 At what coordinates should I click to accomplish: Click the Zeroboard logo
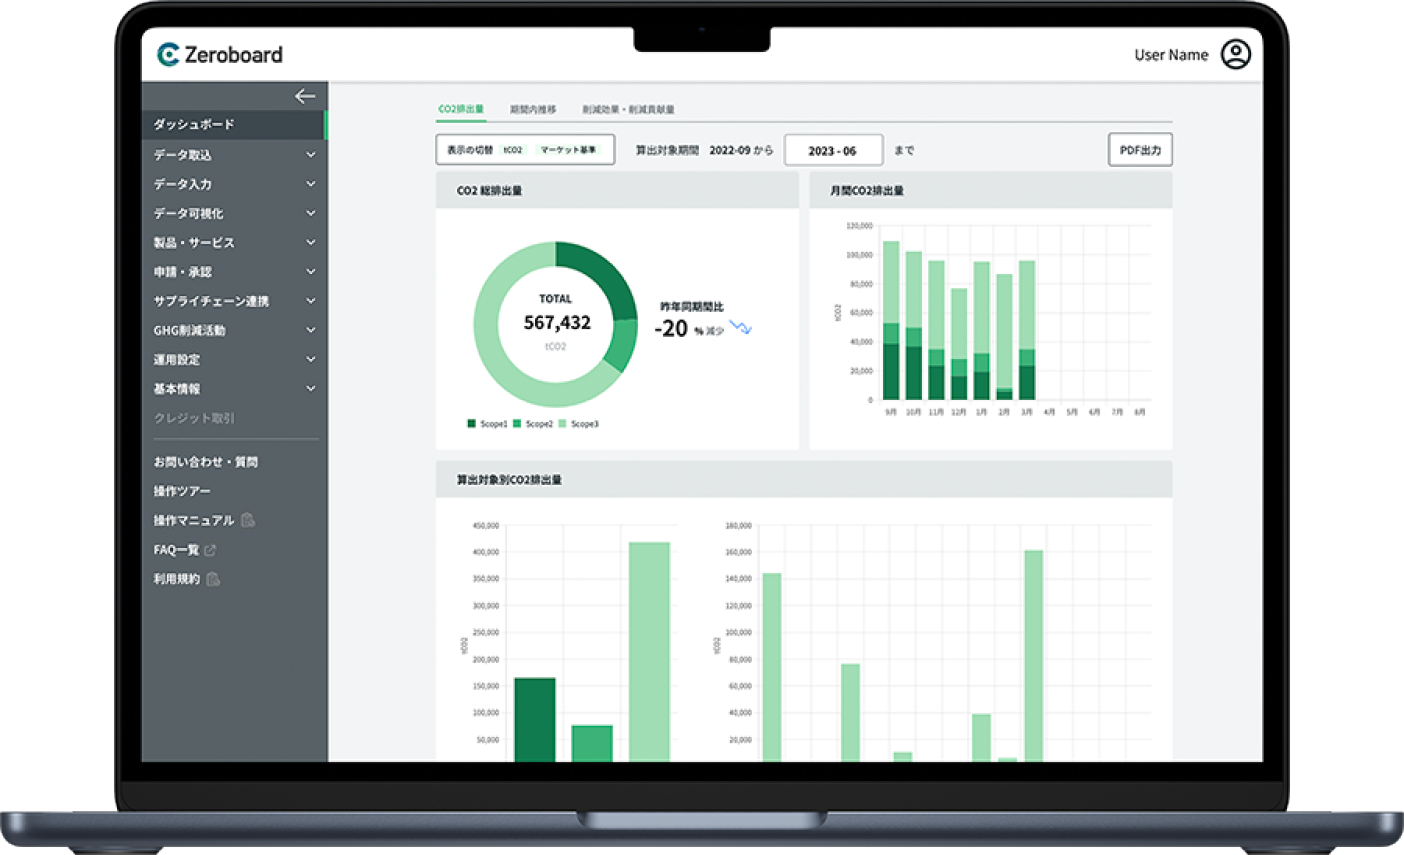tap(221, 55)
